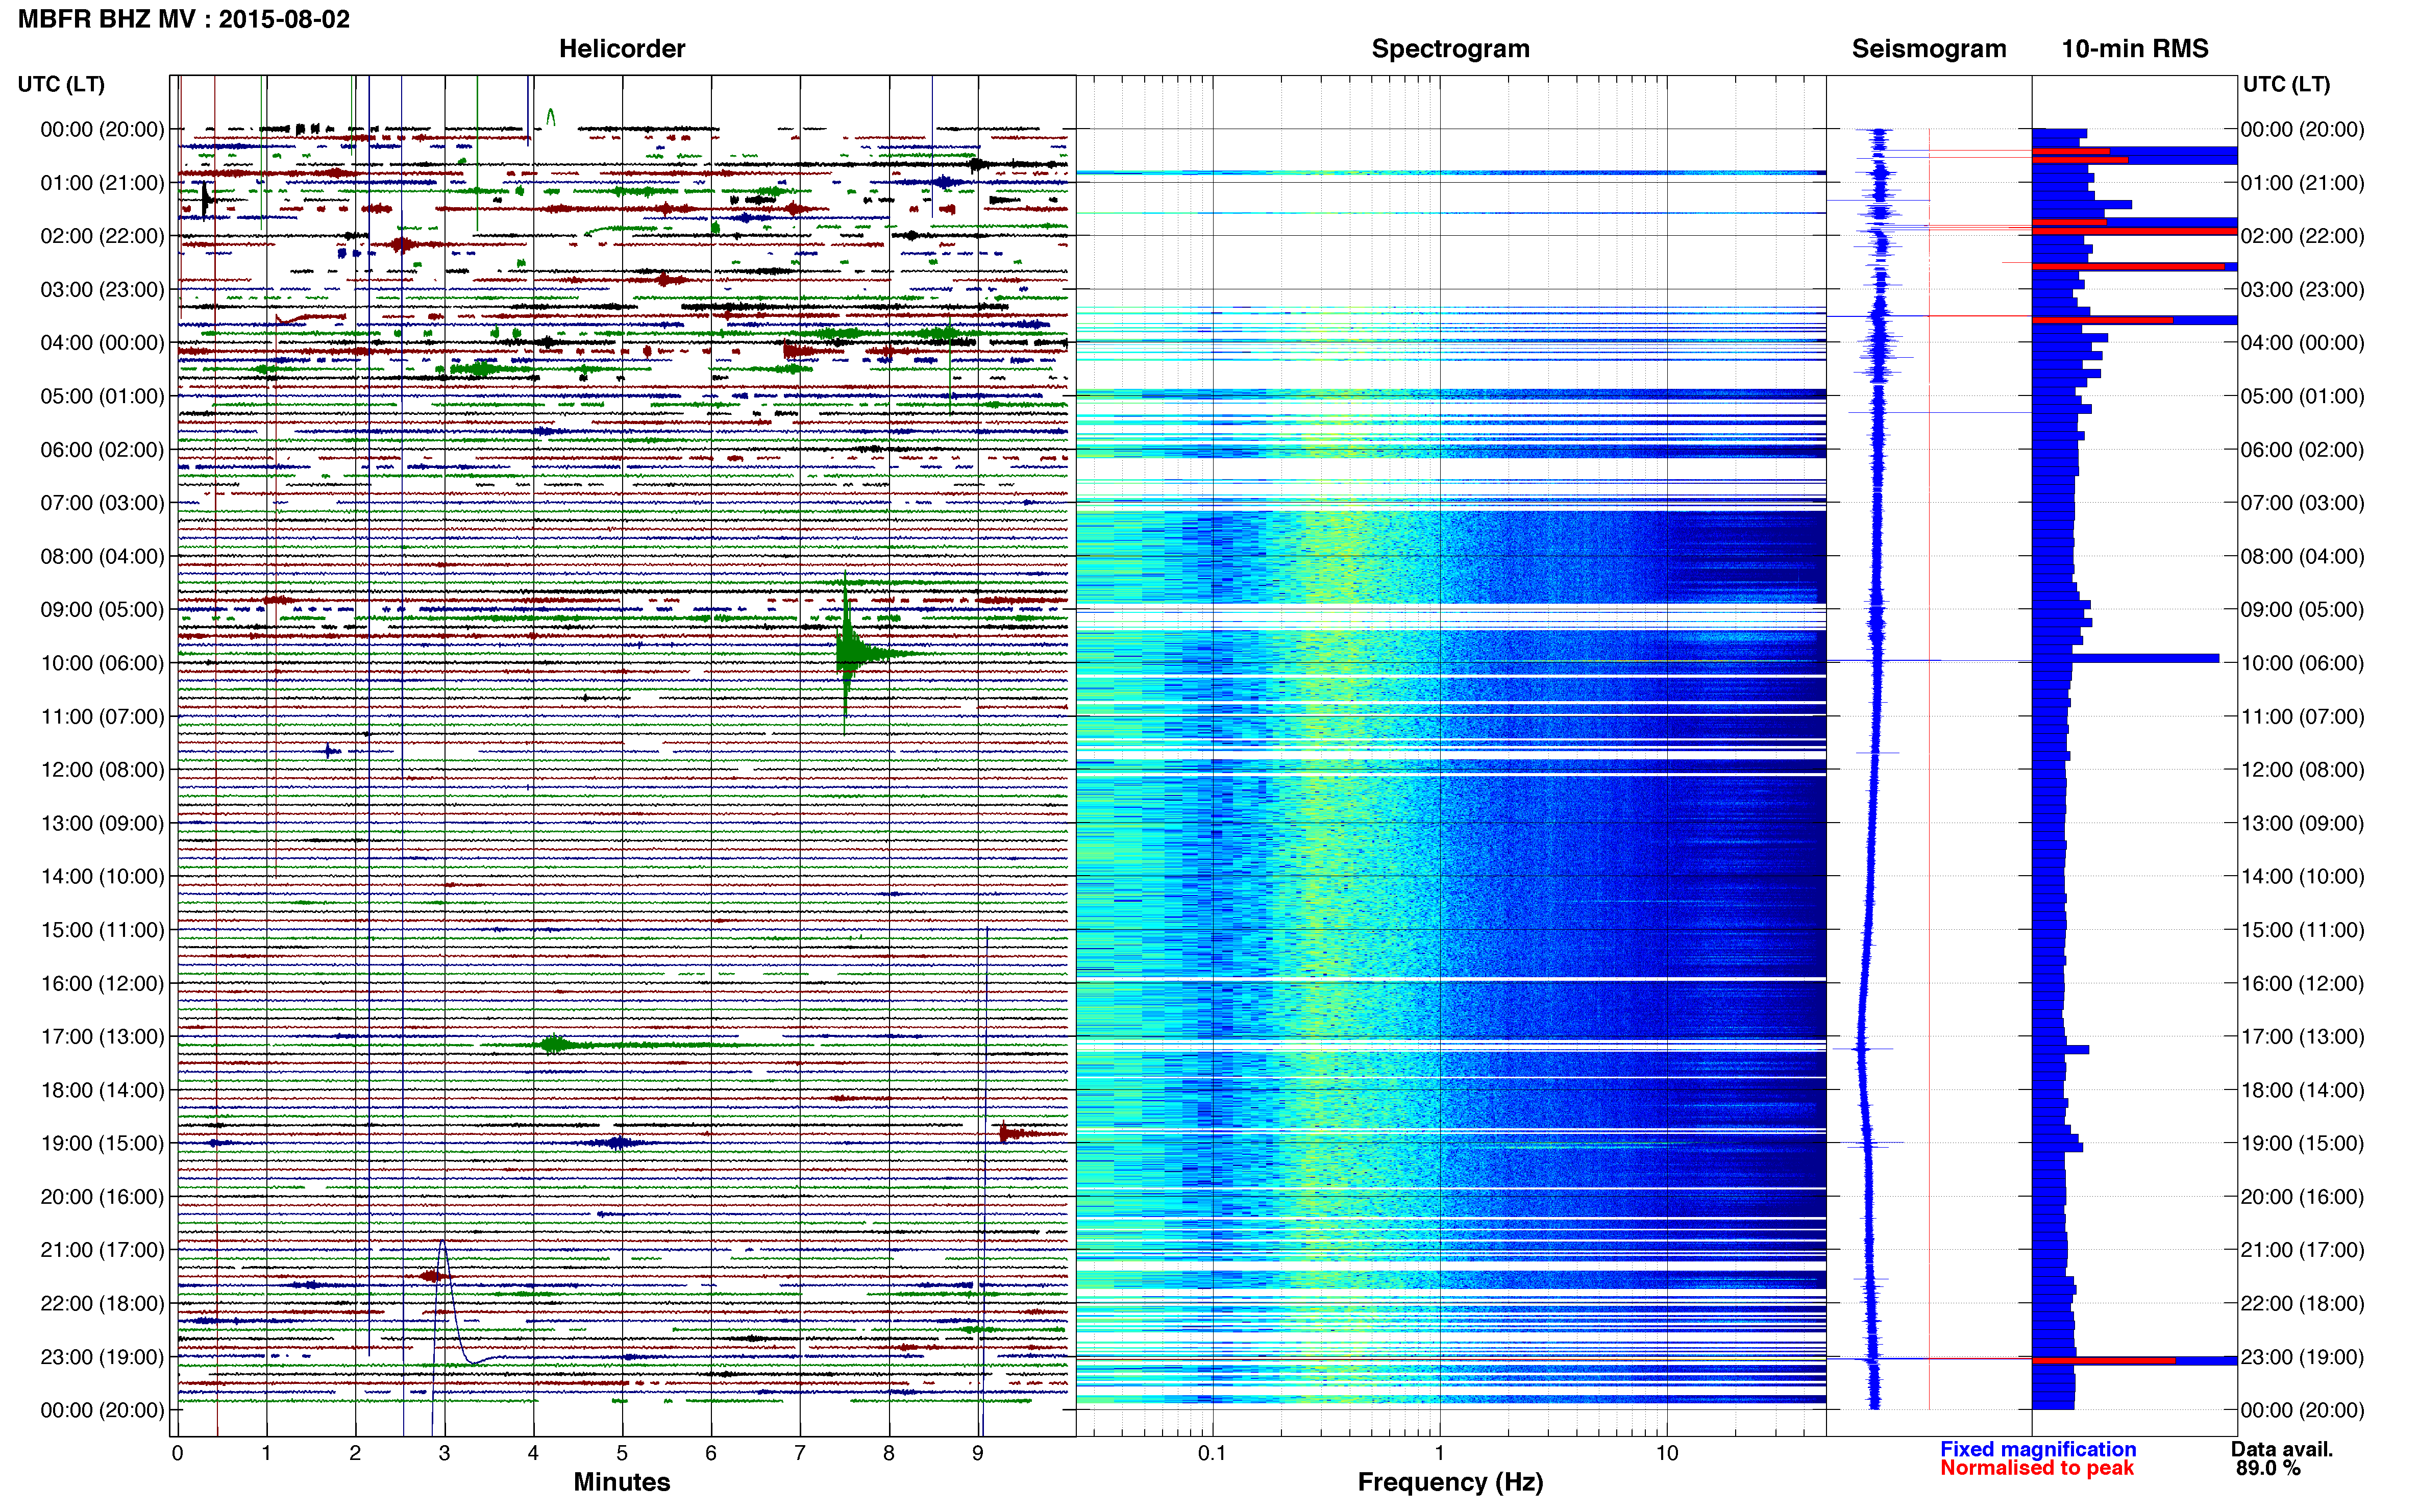Select the 'Spectrogram' panel heading
Viewport: 2419px width, 1512px height.
1450,48
